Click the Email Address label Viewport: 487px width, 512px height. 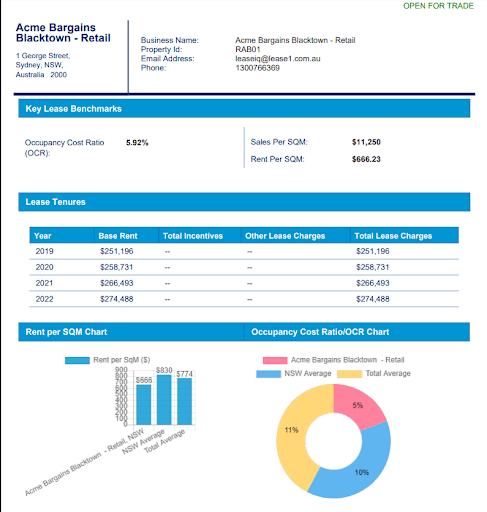point(167,59)
